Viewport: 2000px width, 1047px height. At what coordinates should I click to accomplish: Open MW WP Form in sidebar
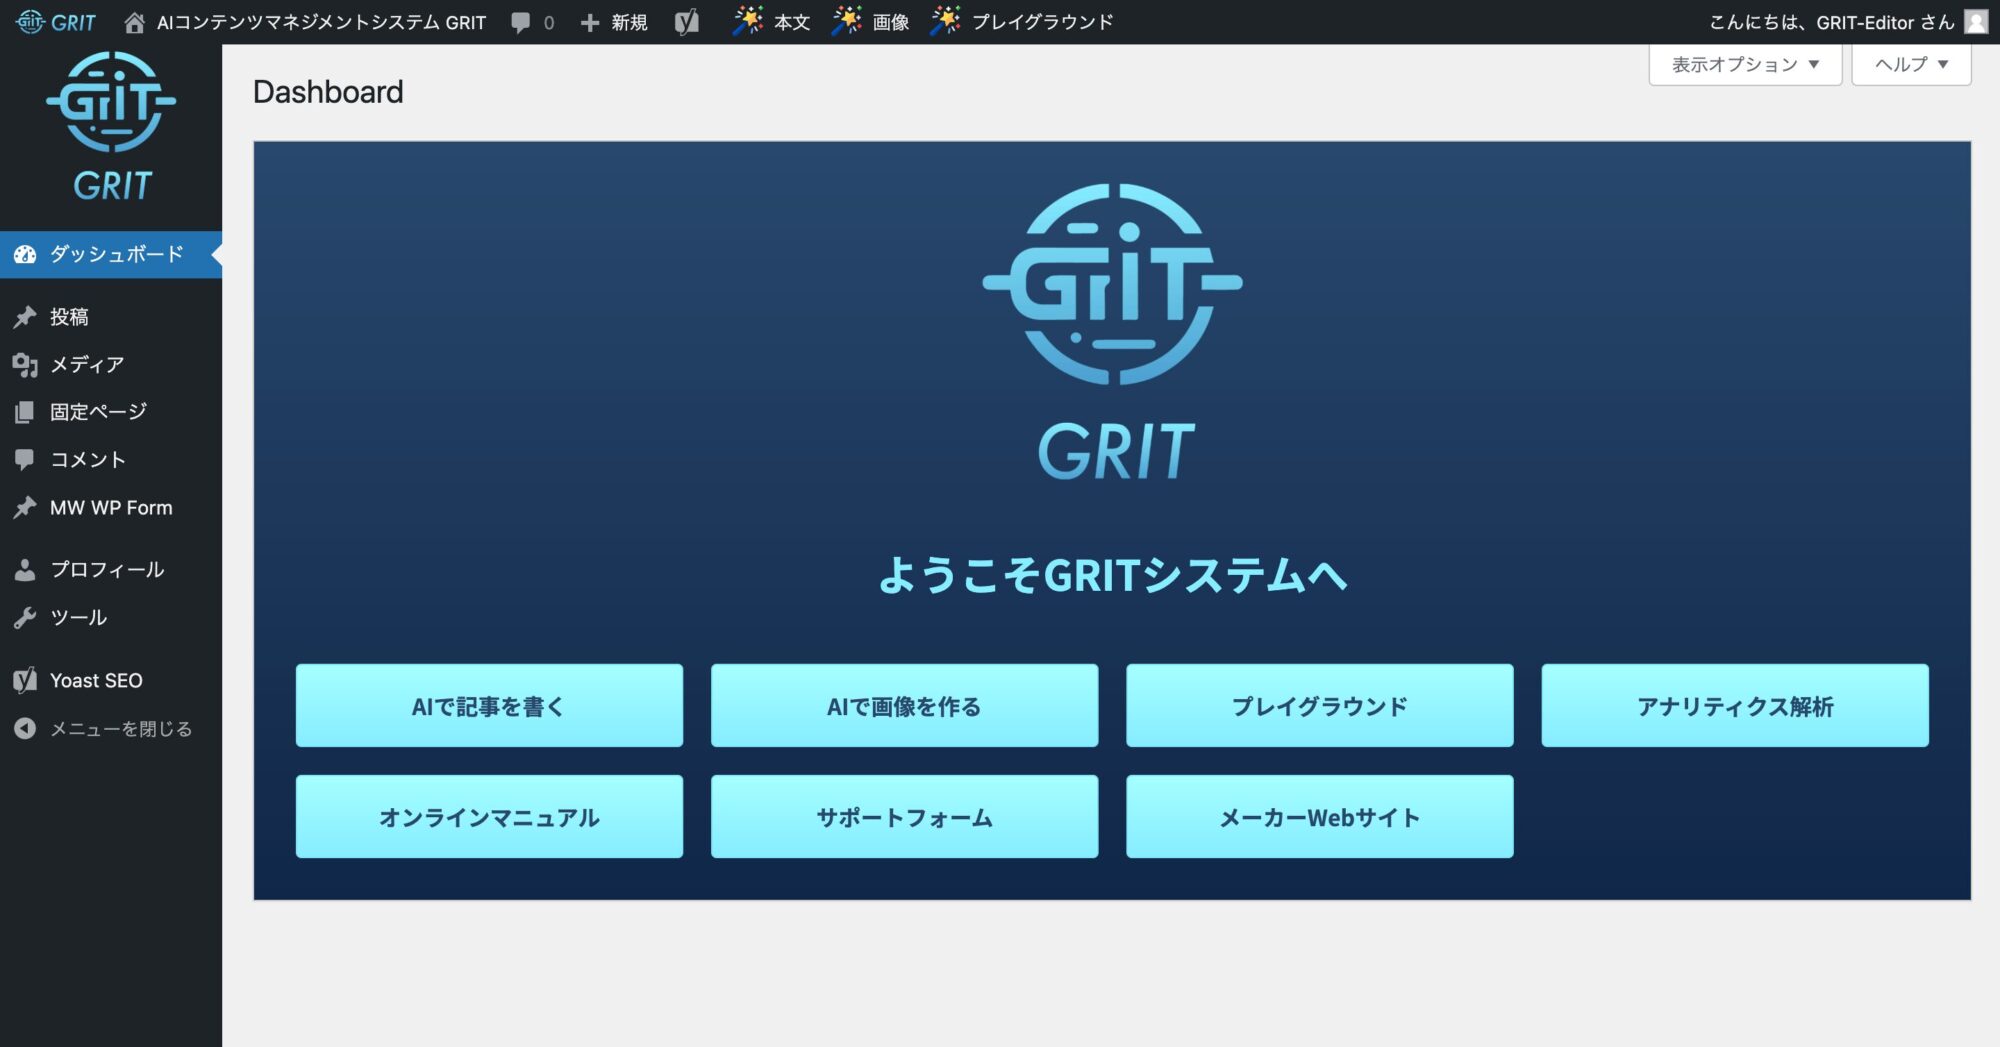[x=111, y=508]
